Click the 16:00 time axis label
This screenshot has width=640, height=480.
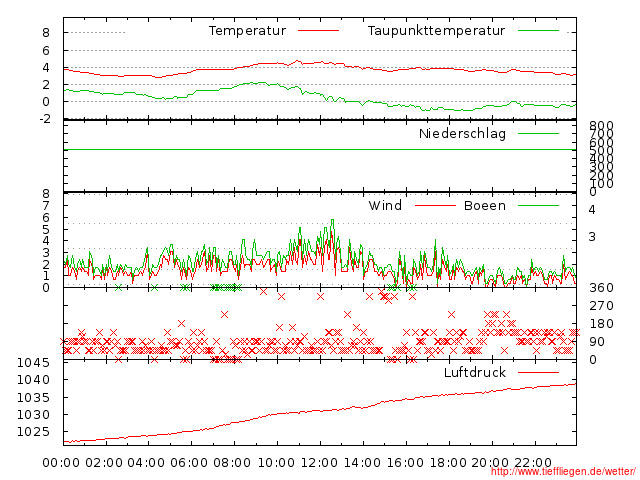[x=405, y=463]
